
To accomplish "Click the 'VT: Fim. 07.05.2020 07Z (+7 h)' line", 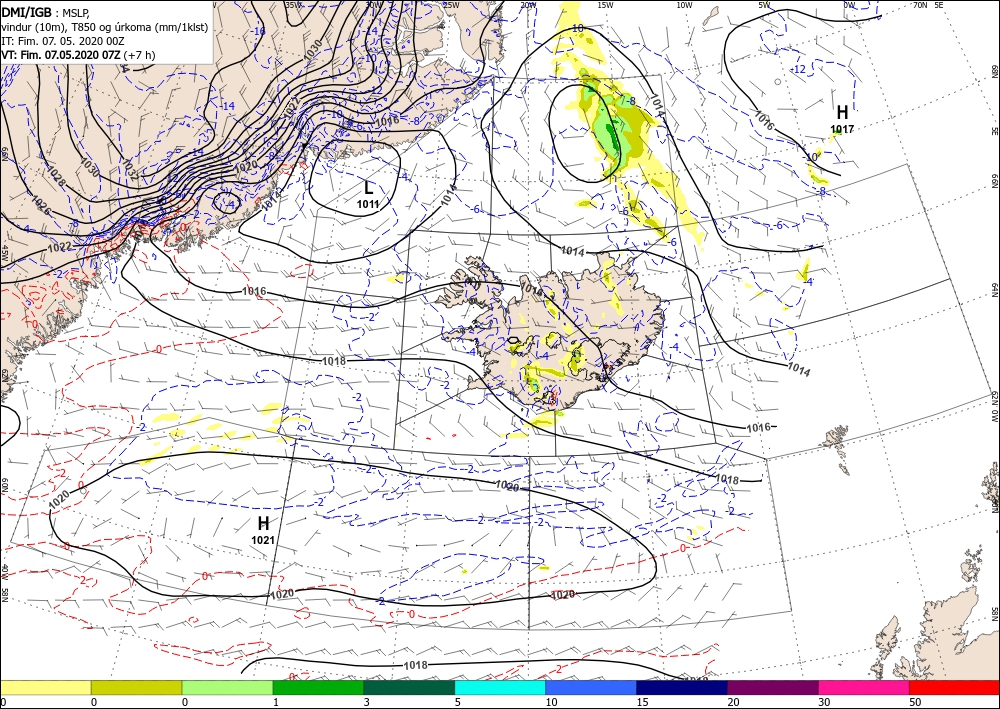I will [77, 55].
